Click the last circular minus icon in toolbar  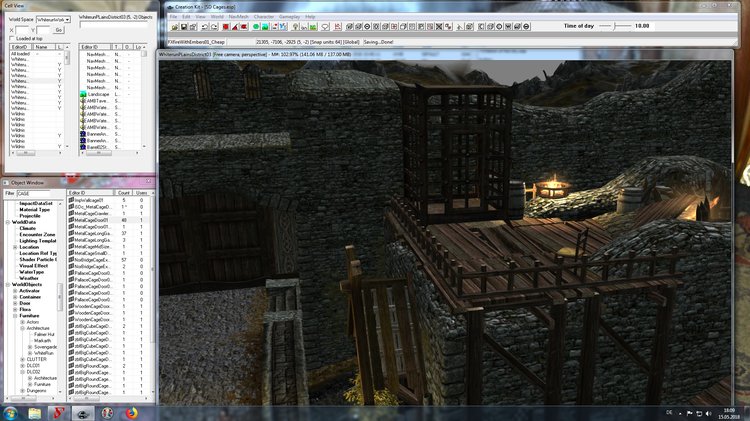pyautogui.click(x=526, y=27)
